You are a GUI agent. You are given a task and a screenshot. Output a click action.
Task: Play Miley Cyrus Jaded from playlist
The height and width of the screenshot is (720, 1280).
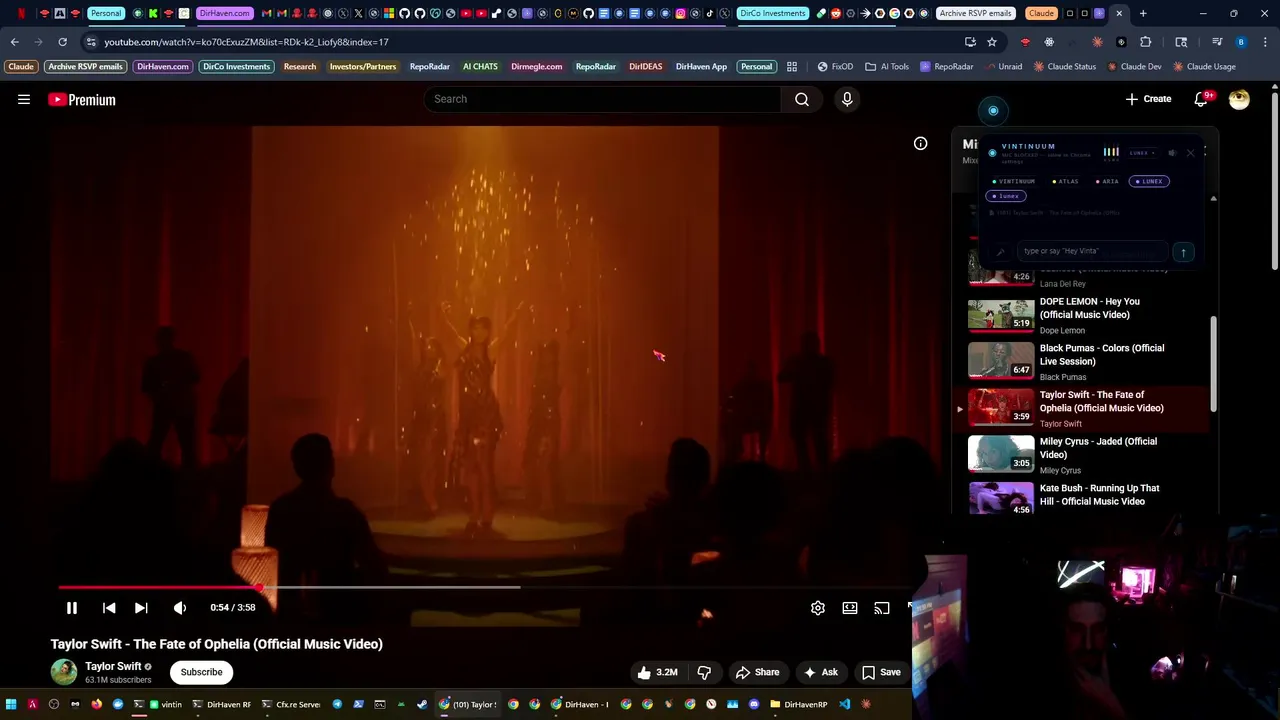tap(1085, 455)
